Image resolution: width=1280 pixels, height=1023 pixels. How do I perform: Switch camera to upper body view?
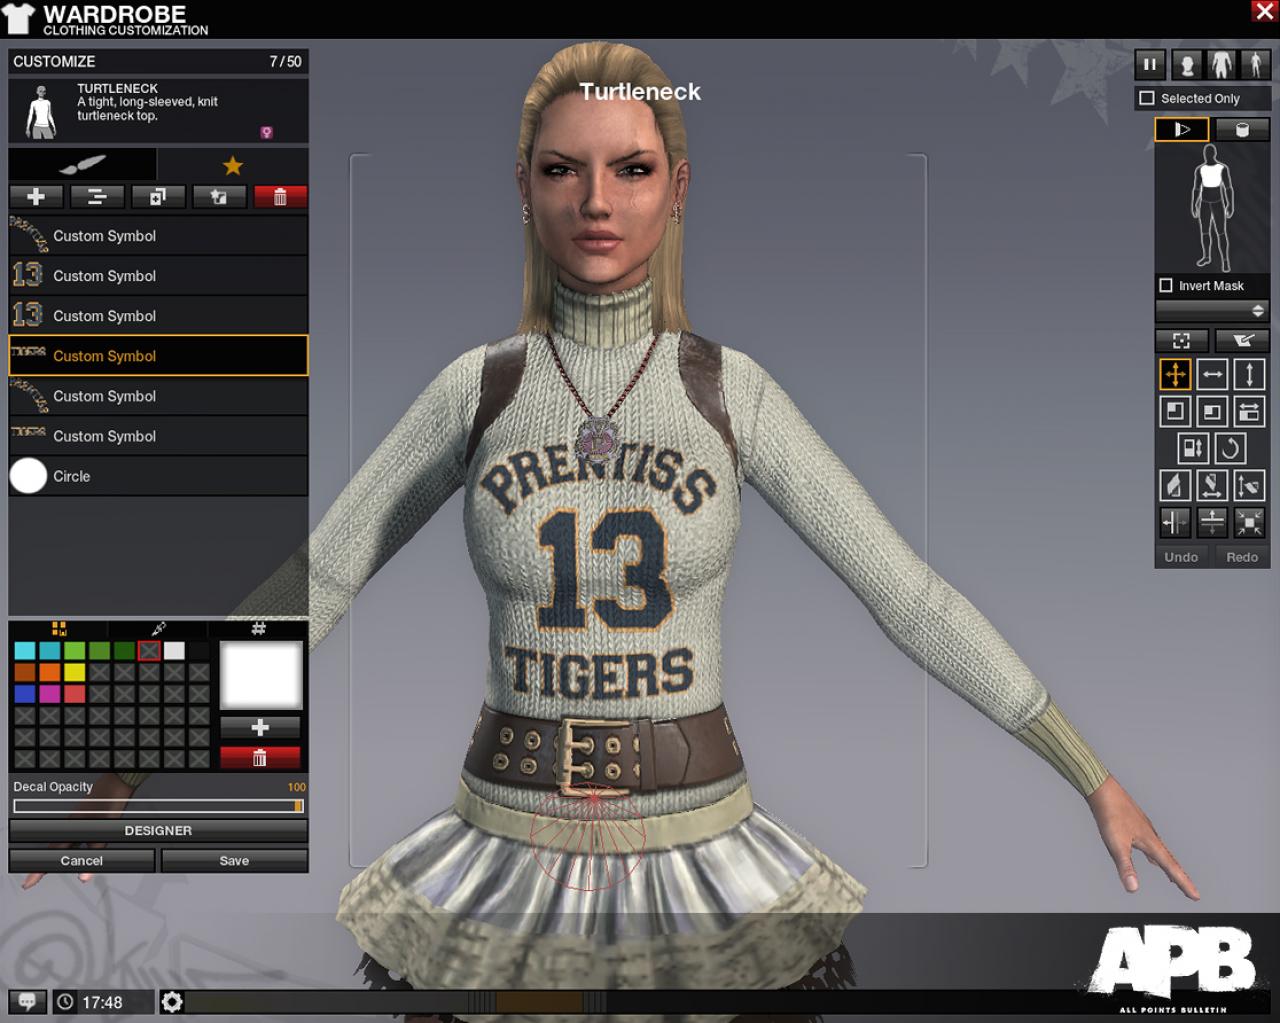(x=1221, y=65)
